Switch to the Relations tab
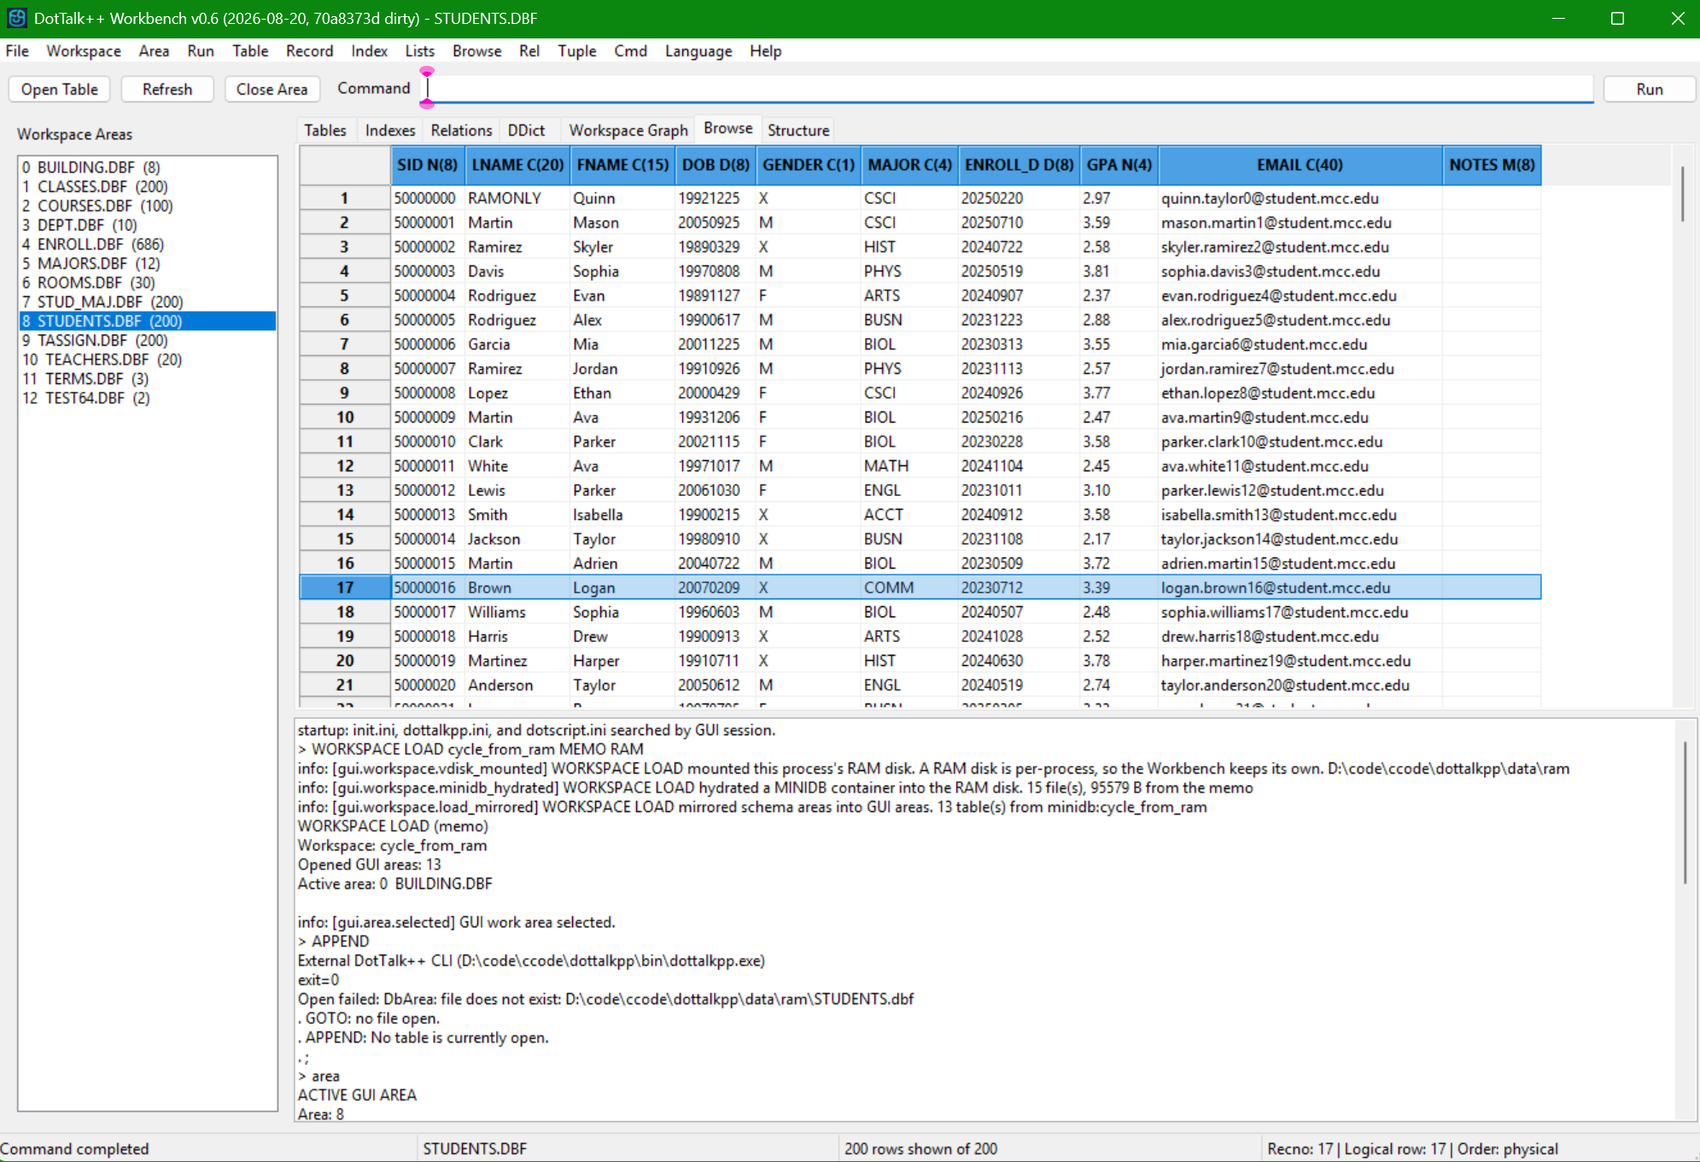This screenshot has height=1162, width=1700. (x=461, y=130)
